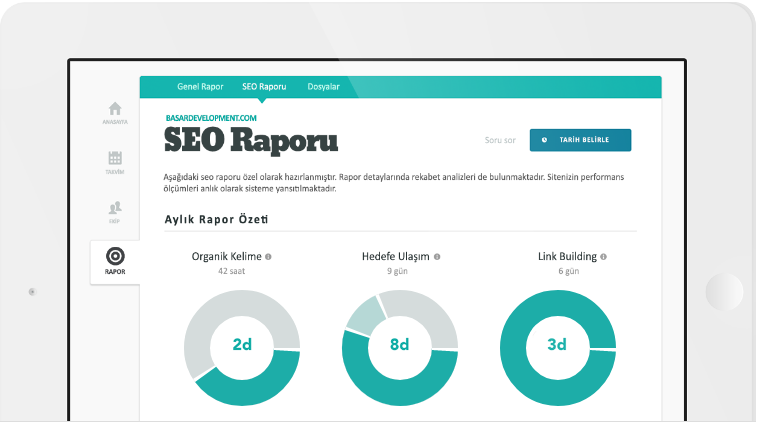Open the Takvim calendar icon

(x=114, y=158)
